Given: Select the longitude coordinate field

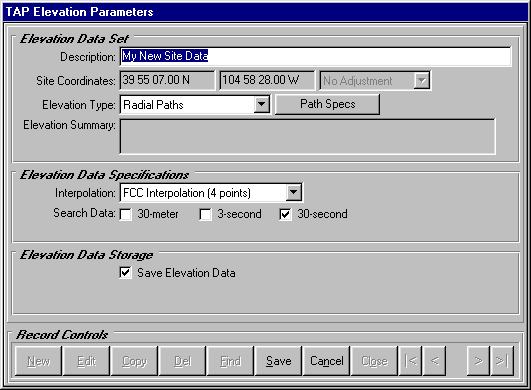Looking at the screenshot, I should 267,80.
